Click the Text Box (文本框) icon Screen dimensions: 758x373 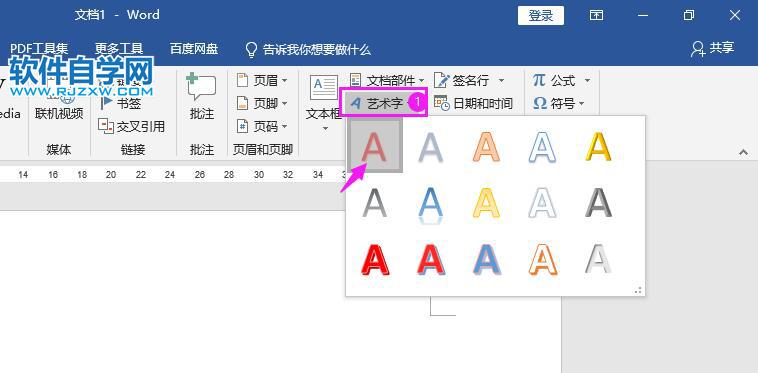click(323, 88)
